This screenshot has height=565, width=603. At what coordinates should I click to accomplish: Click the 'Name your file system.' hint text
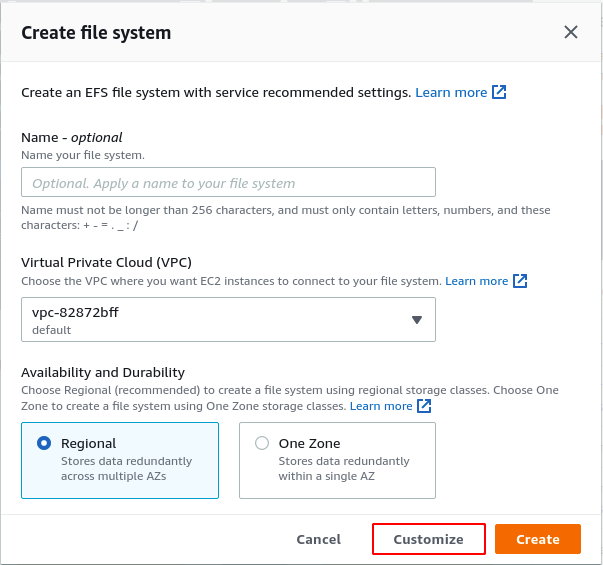coord(83,155)
